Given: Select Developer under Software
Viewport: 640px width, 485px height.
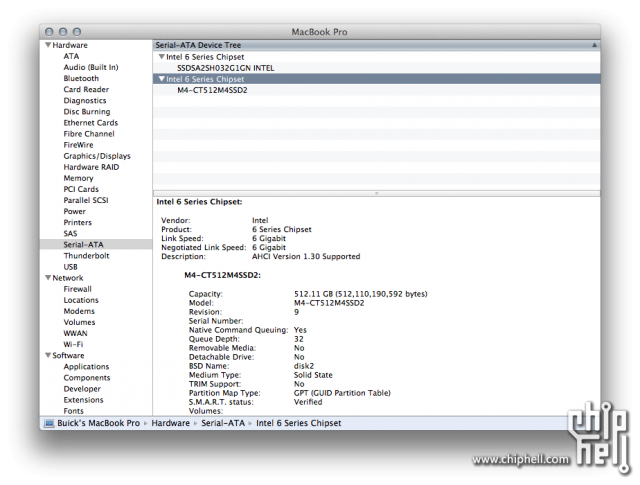Looking at the screenshot, I should coord(82,389).
